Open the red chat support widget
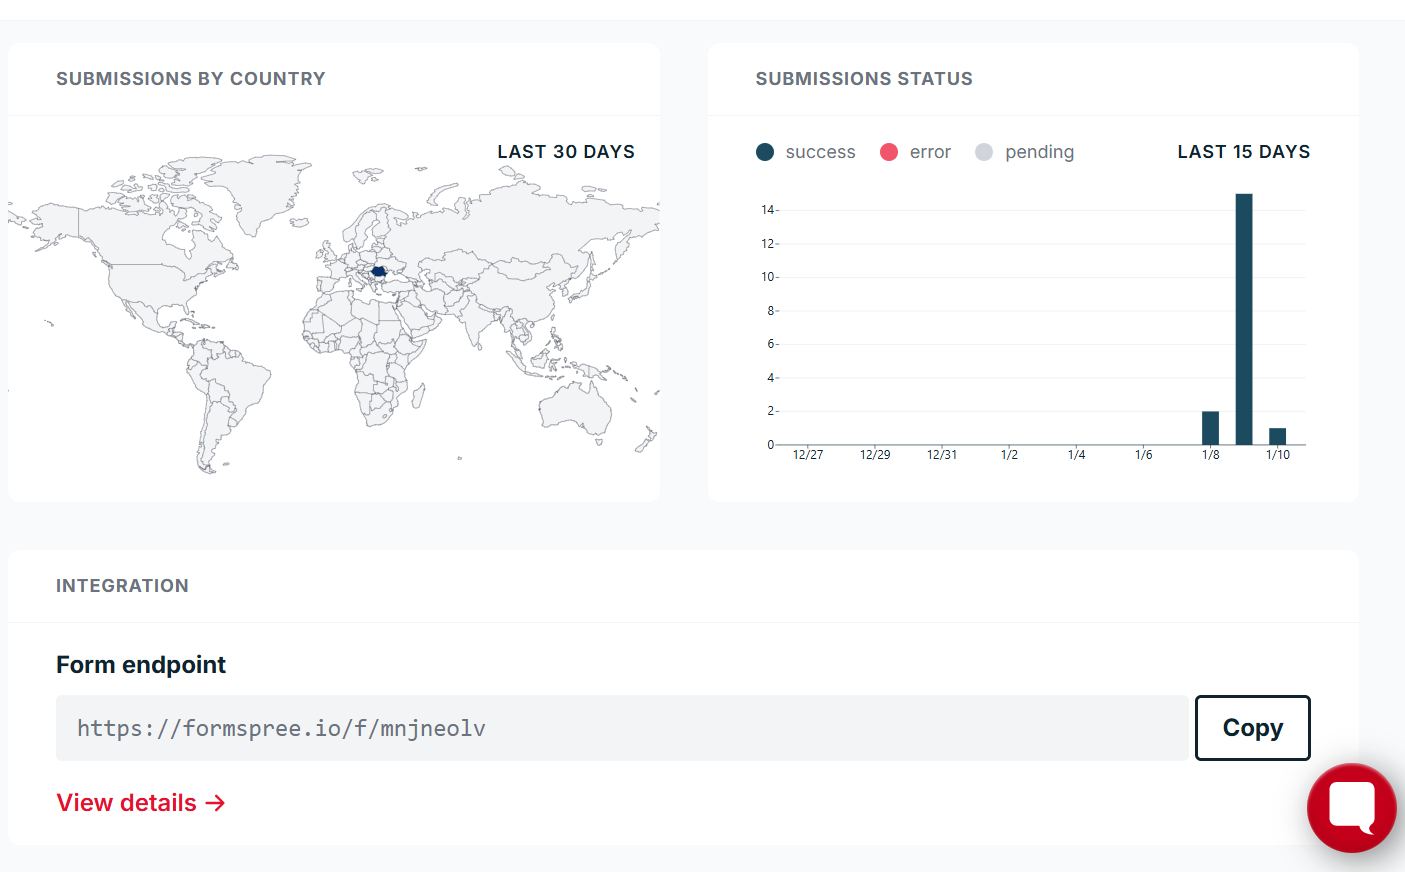 point(1351,808)
